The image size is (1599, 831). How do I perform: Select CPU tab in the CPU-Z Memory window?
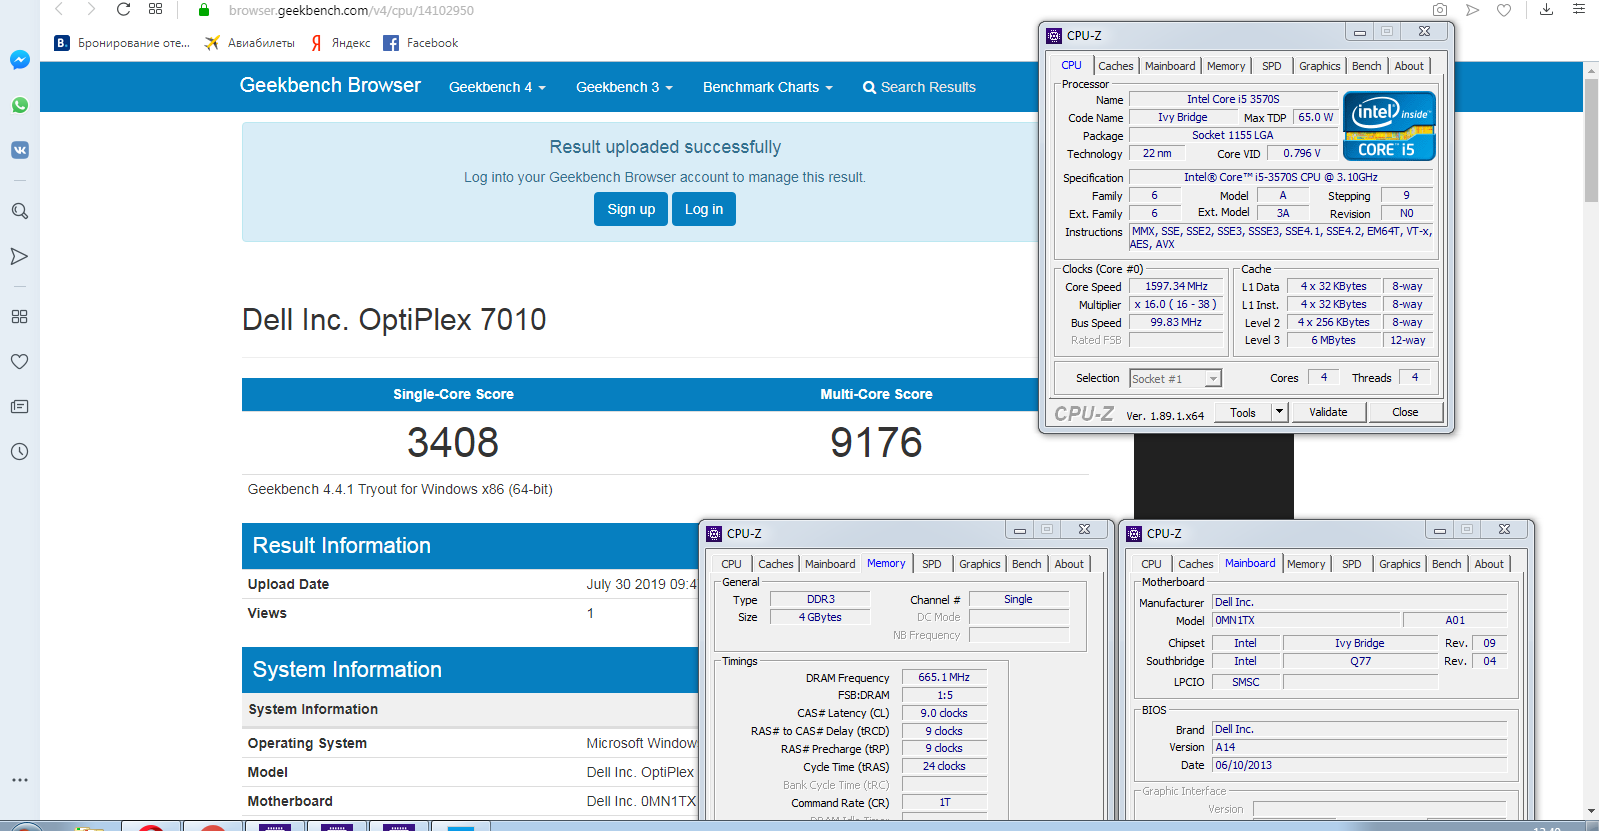click(x=732, y=564)
